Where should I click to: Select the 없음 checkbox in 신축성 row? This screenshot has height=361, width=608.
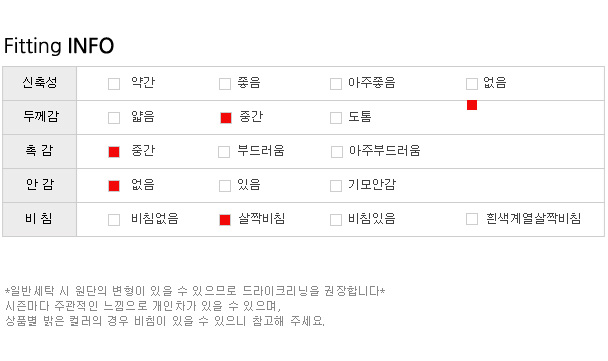click(472, 84)
